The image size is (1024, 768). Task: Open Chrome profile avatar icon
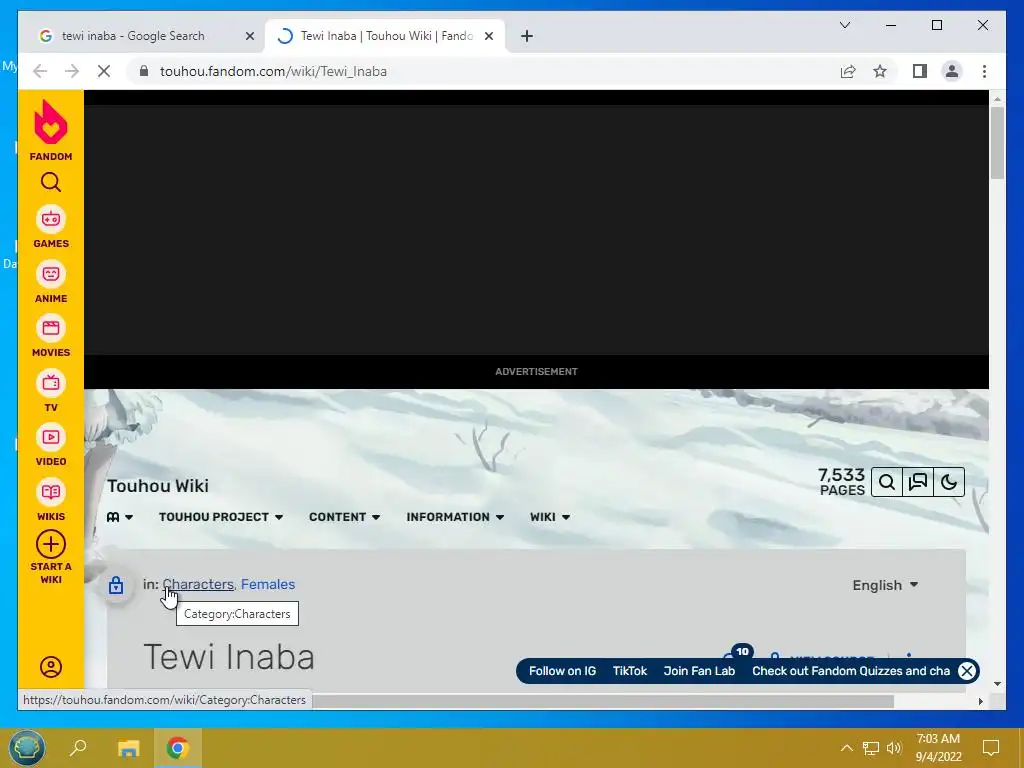point(952,71)
